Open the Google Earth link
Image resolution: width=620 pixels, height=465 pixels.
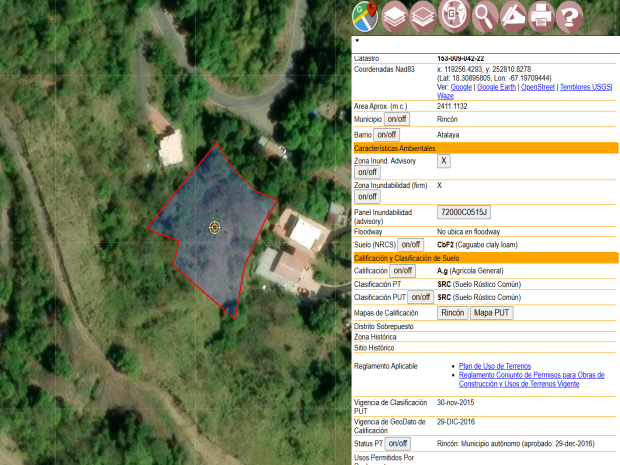click(x=497, y=87)
